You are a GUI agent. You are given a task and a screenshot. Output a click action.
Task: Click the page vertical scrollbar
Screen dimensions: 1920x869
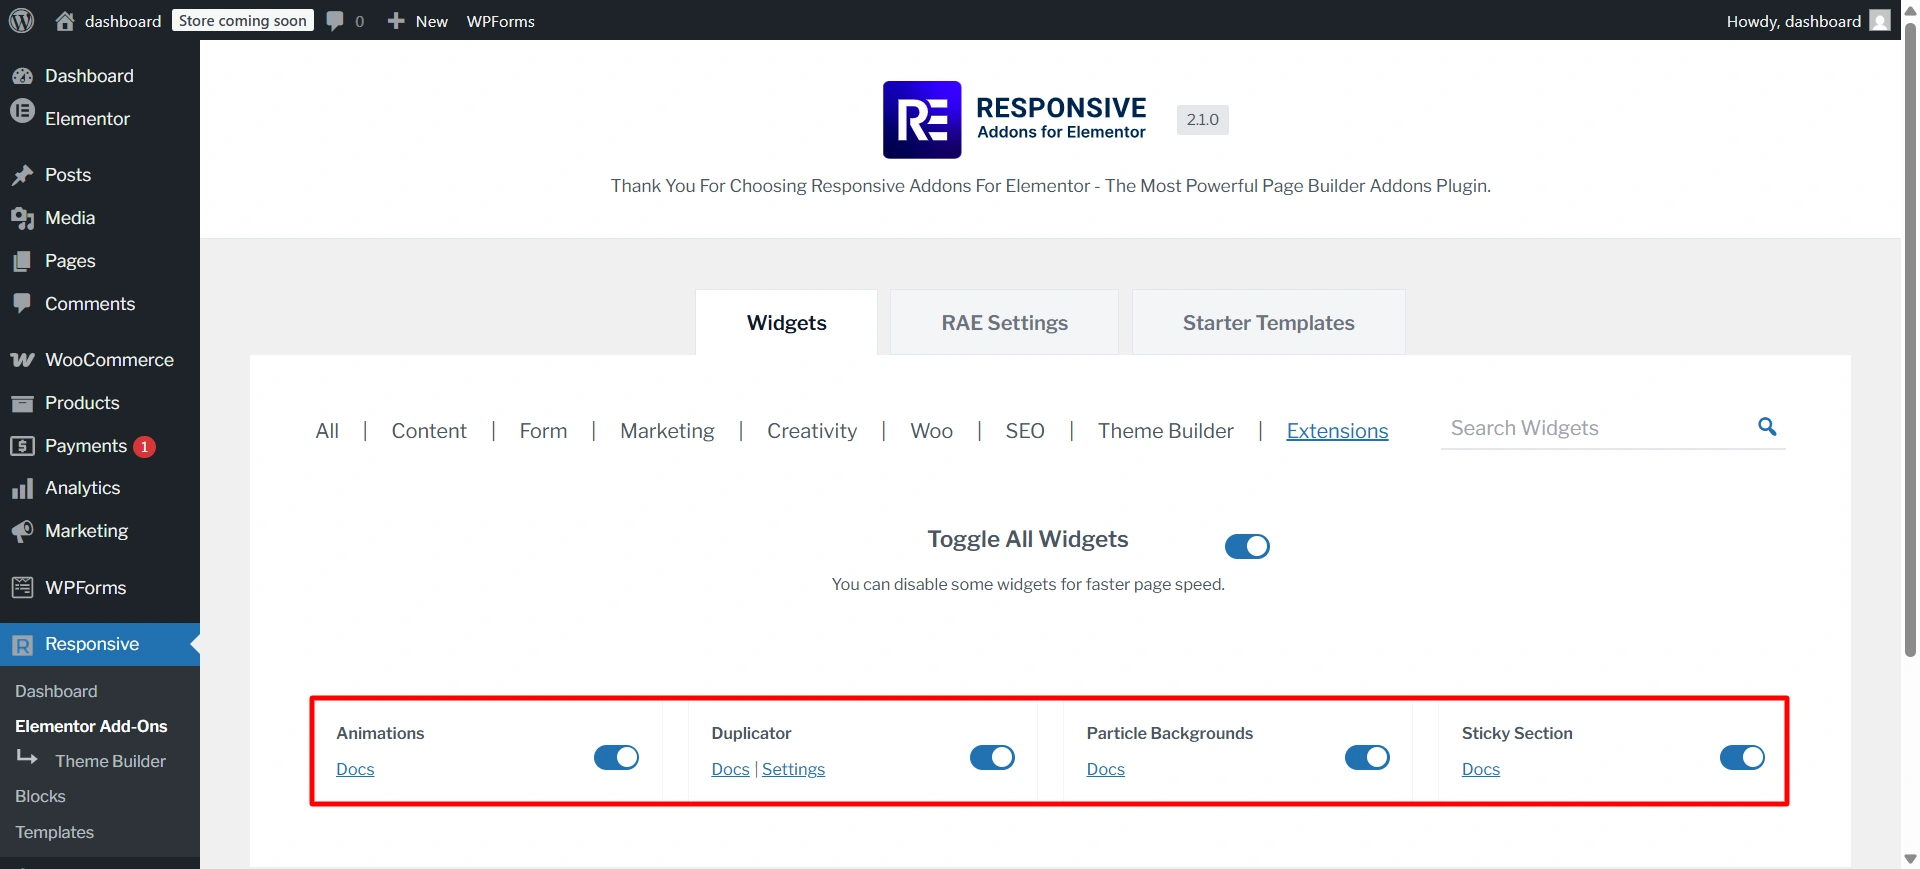click(x=1910, y=340)
